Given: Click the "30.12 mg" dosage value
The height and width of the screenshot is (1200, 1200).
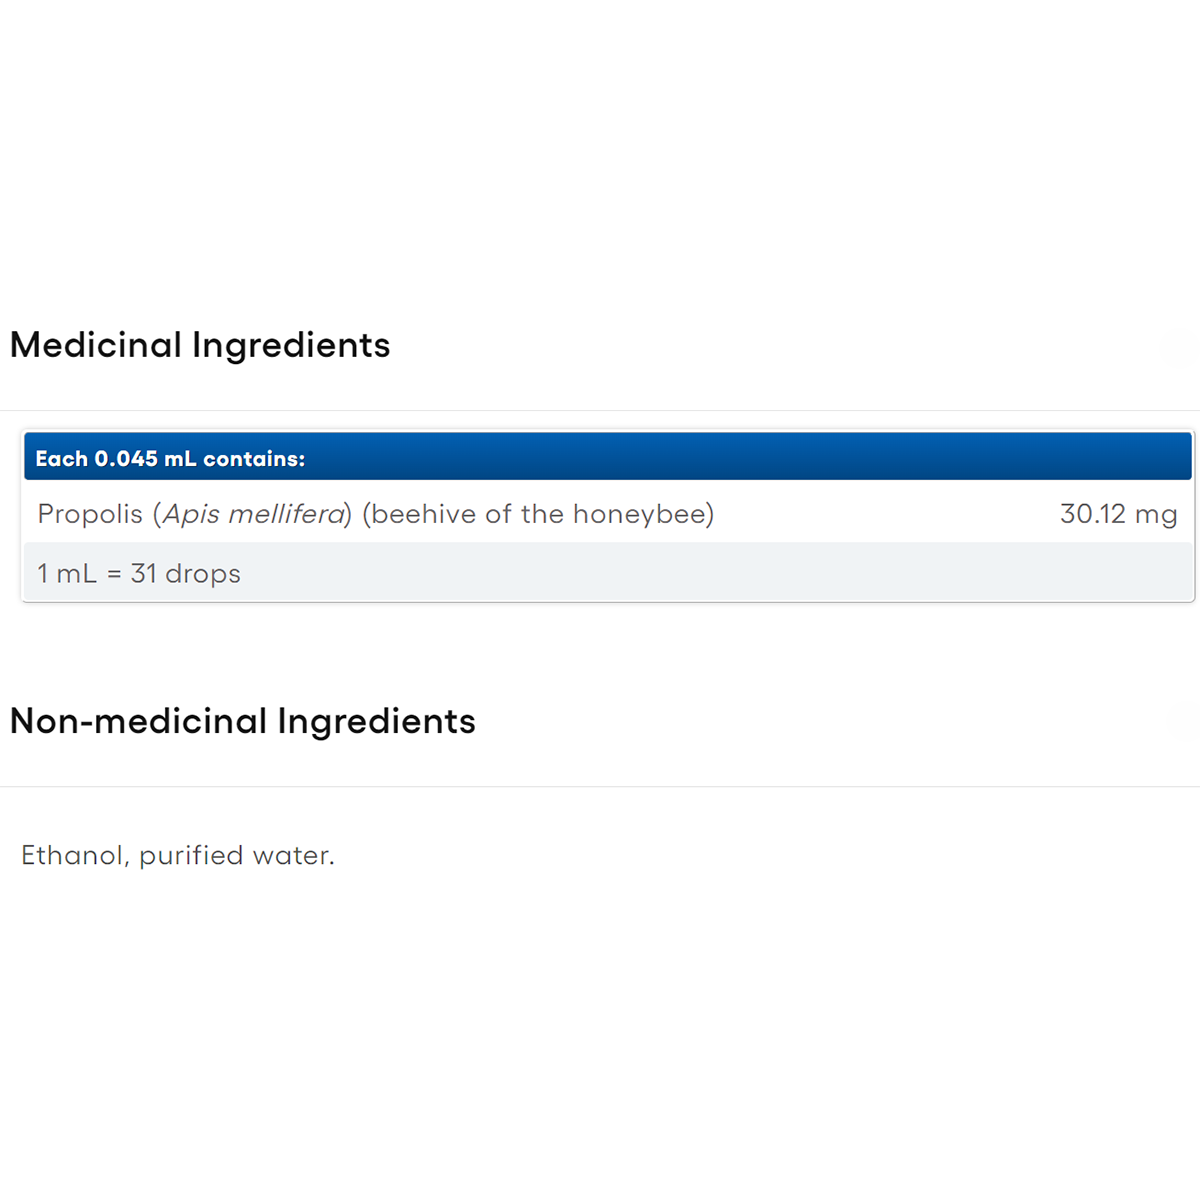Looking at the screenshot, I should [x=1118, y=514].
